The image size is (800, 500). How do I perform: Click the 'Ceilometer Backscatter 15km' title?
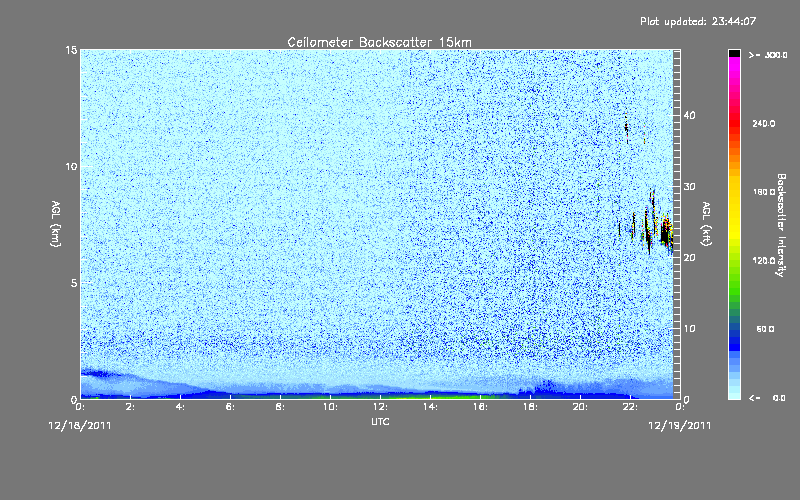click(379, 42)
